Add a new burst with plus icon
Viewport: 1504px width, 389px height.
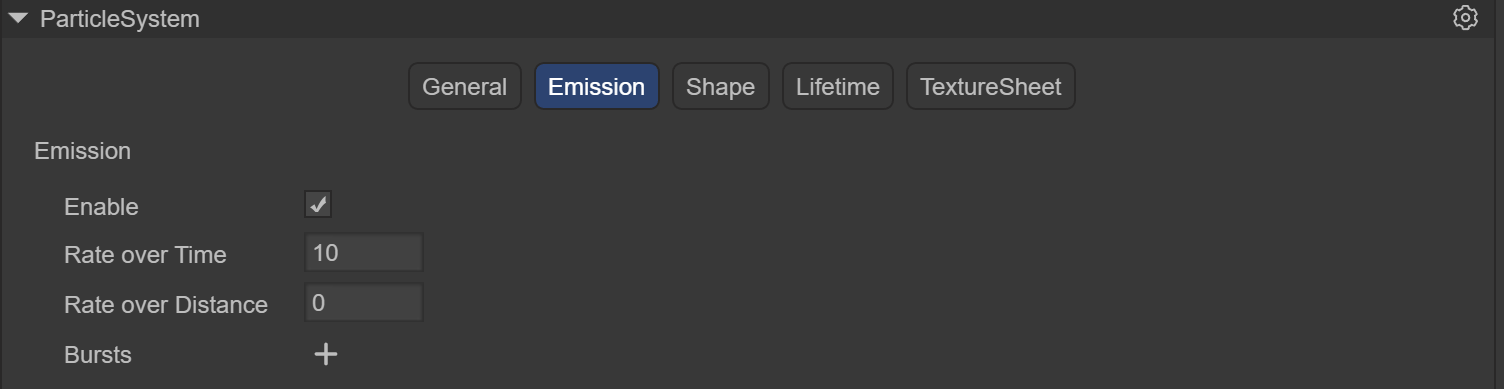tap(325, 354)
